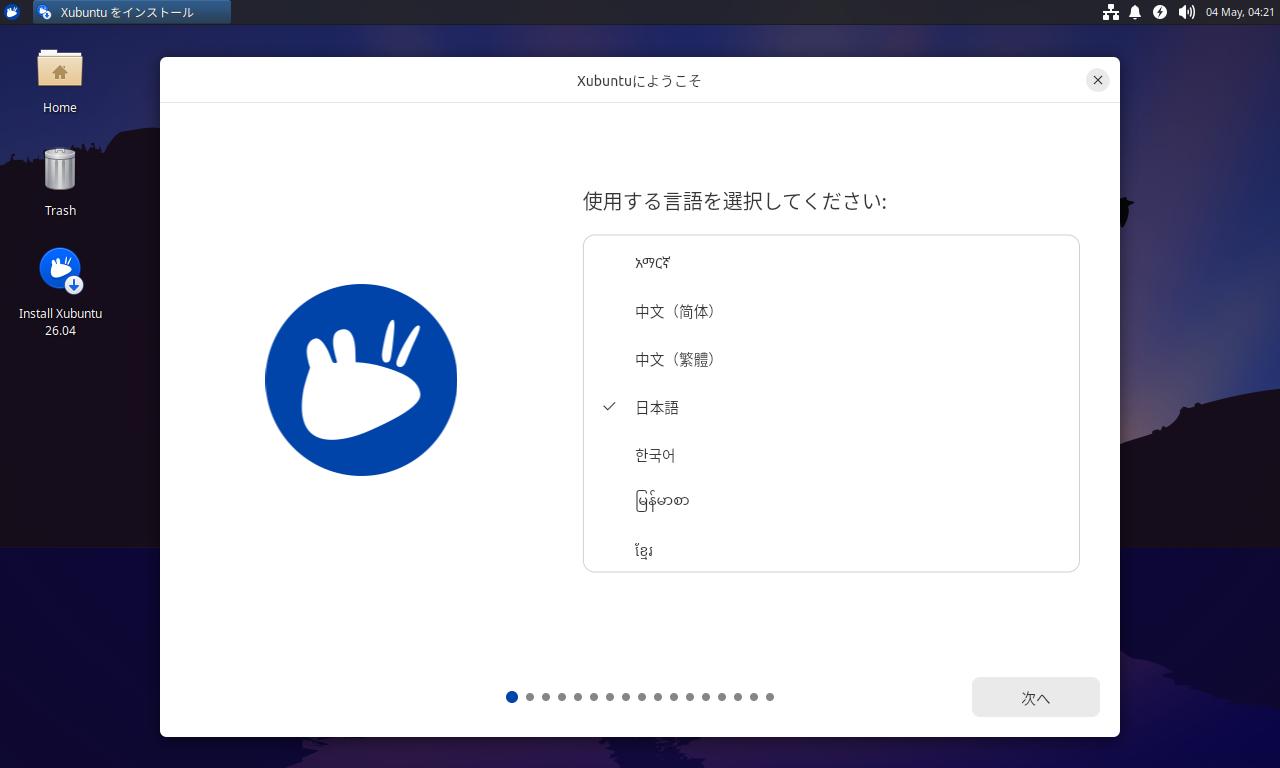This screenshot has height=768, width=1280.
Task: Open the Xubuntu whisker menu icon
Action: point(12,12)
